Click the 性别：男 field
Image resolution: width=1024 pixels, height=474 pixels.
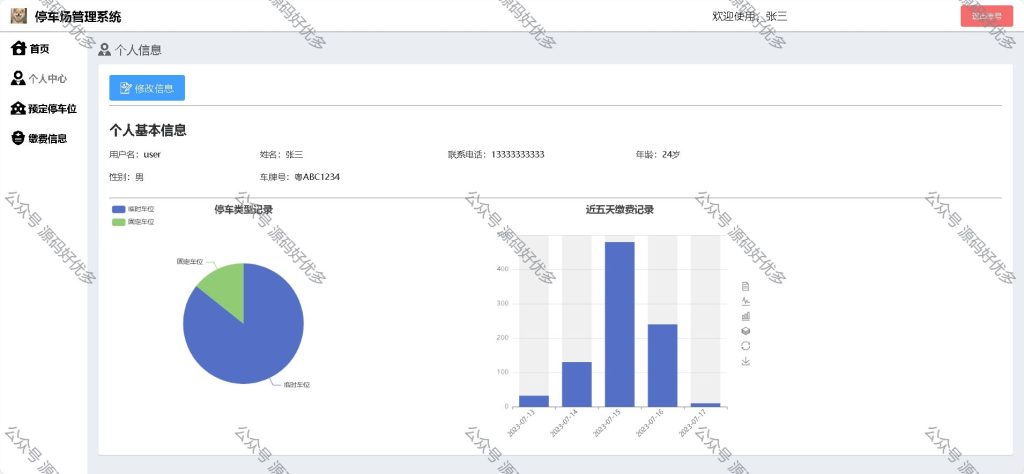pos(127,177)
